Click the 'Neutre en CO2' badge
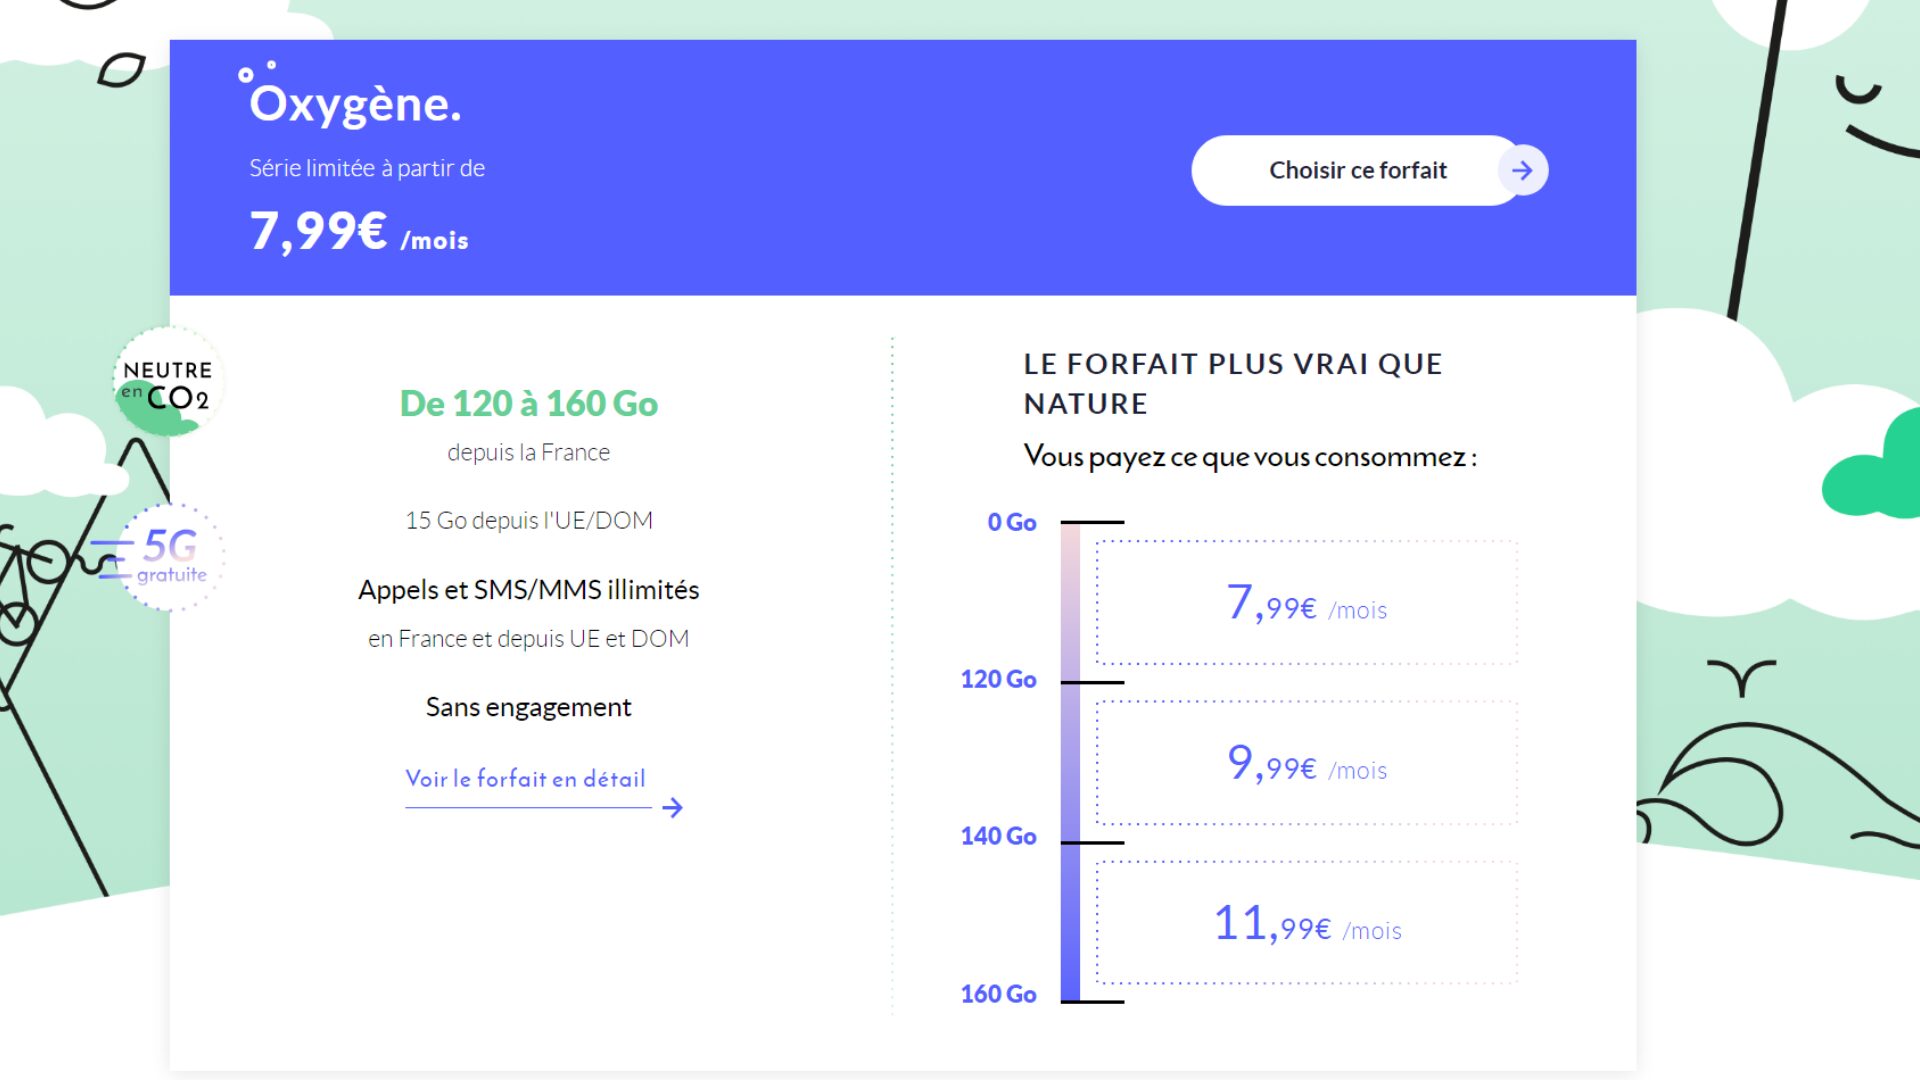The height and width of the screenshot is (1080, 1920). click(x=167, y=383)
